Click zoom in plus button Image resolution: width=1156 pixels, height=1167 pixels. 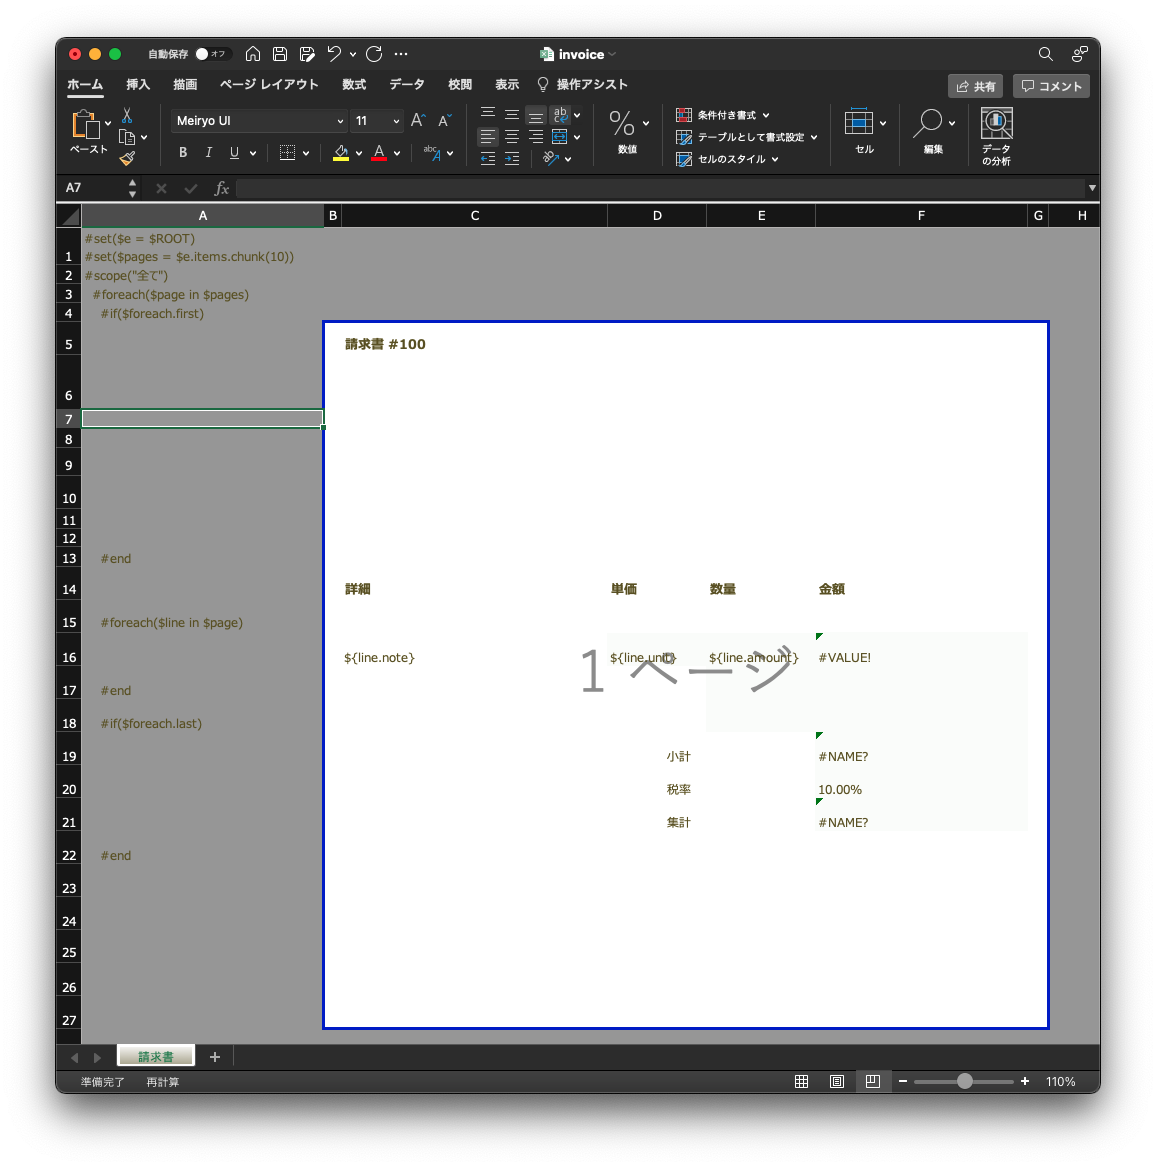[x=1025, y=1081]
